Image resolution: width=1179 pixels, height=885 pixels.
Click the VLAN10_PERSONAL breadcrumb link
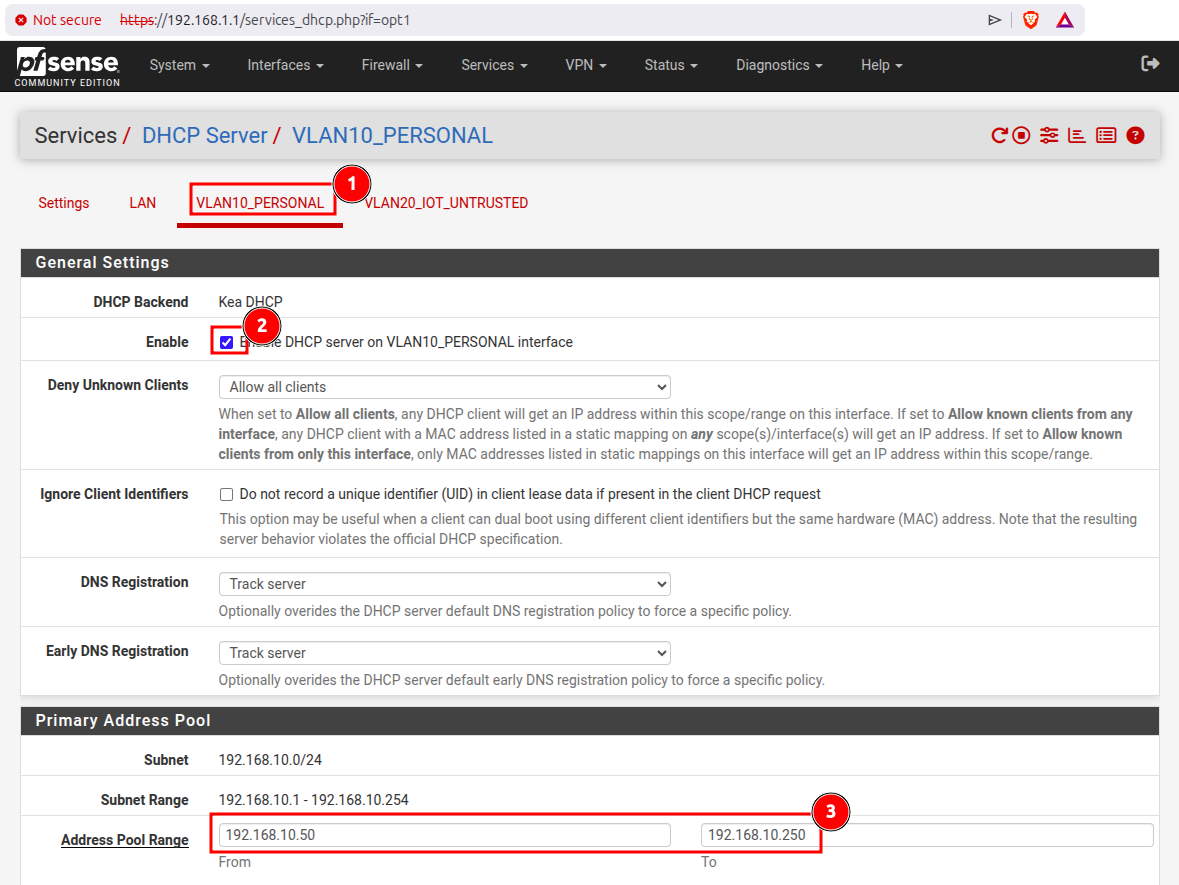coord(392,135)
